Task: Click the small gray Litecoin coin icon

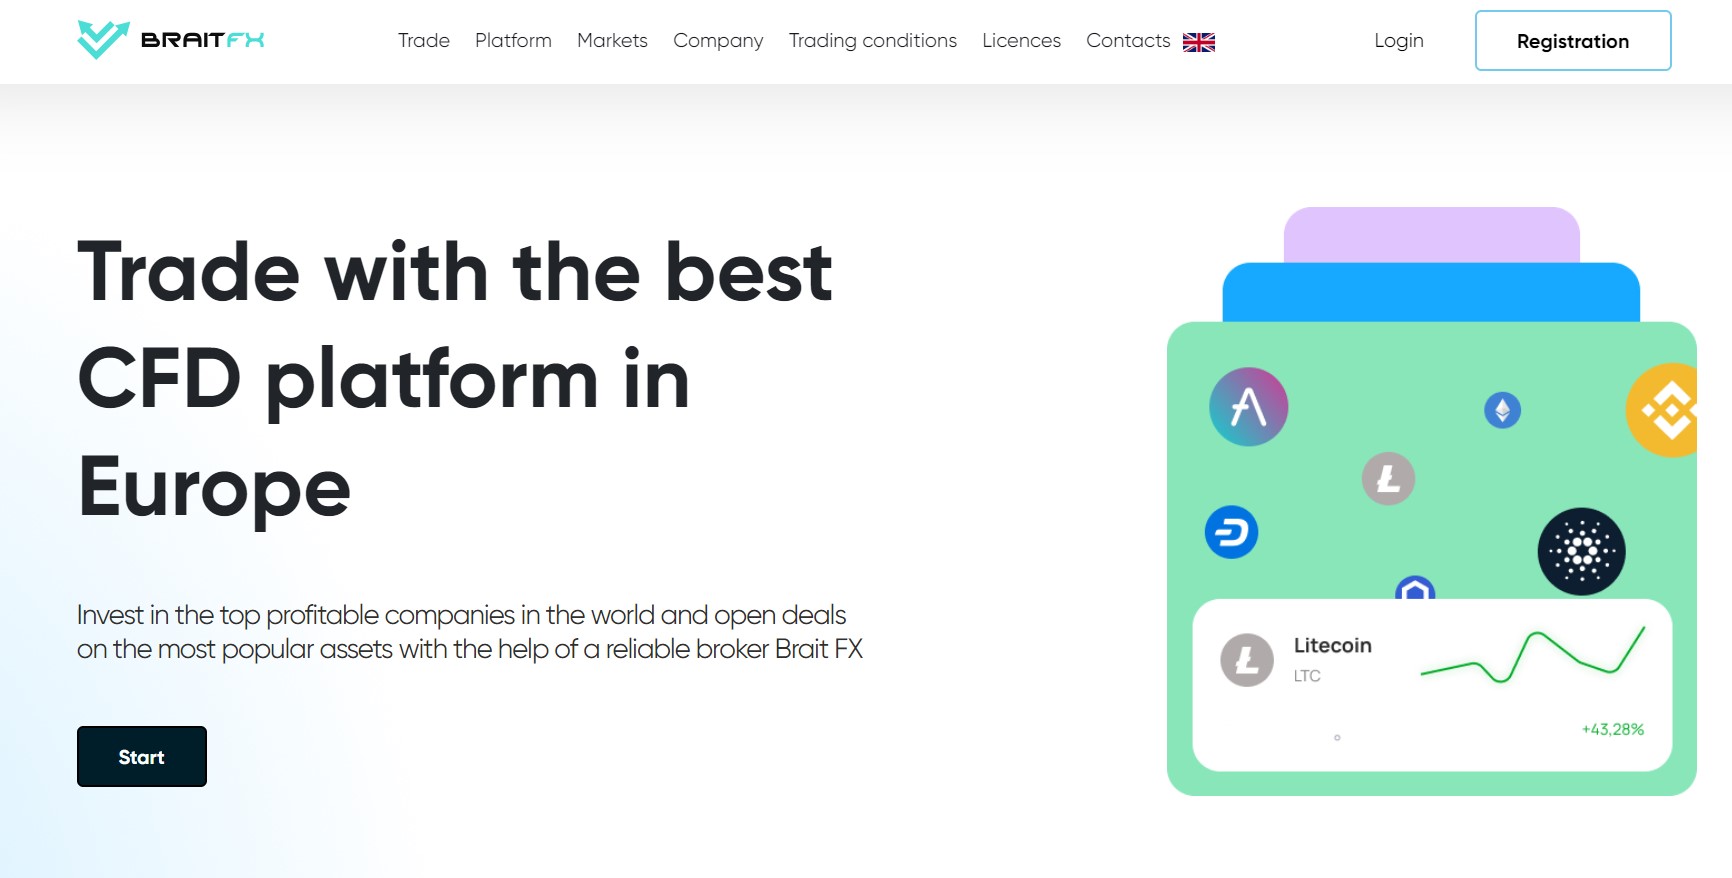Action: (x=1388, y=478)
